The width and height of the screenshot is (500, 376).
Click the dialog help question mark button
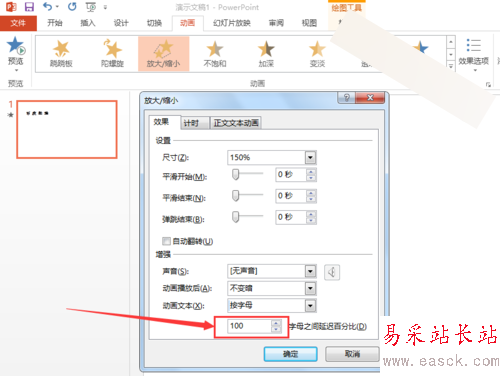pyautogui.click(x=346, y=98)
